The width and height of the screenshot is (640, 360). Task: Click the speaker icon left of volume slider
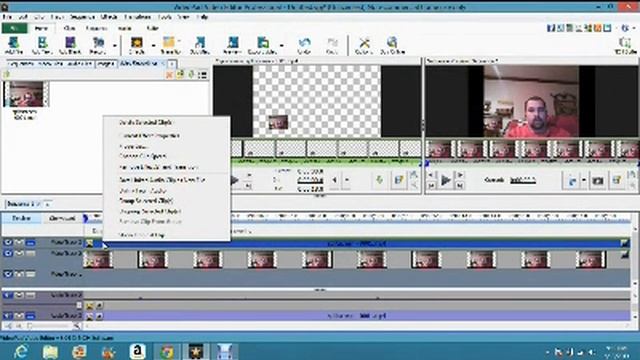point(8,326)
